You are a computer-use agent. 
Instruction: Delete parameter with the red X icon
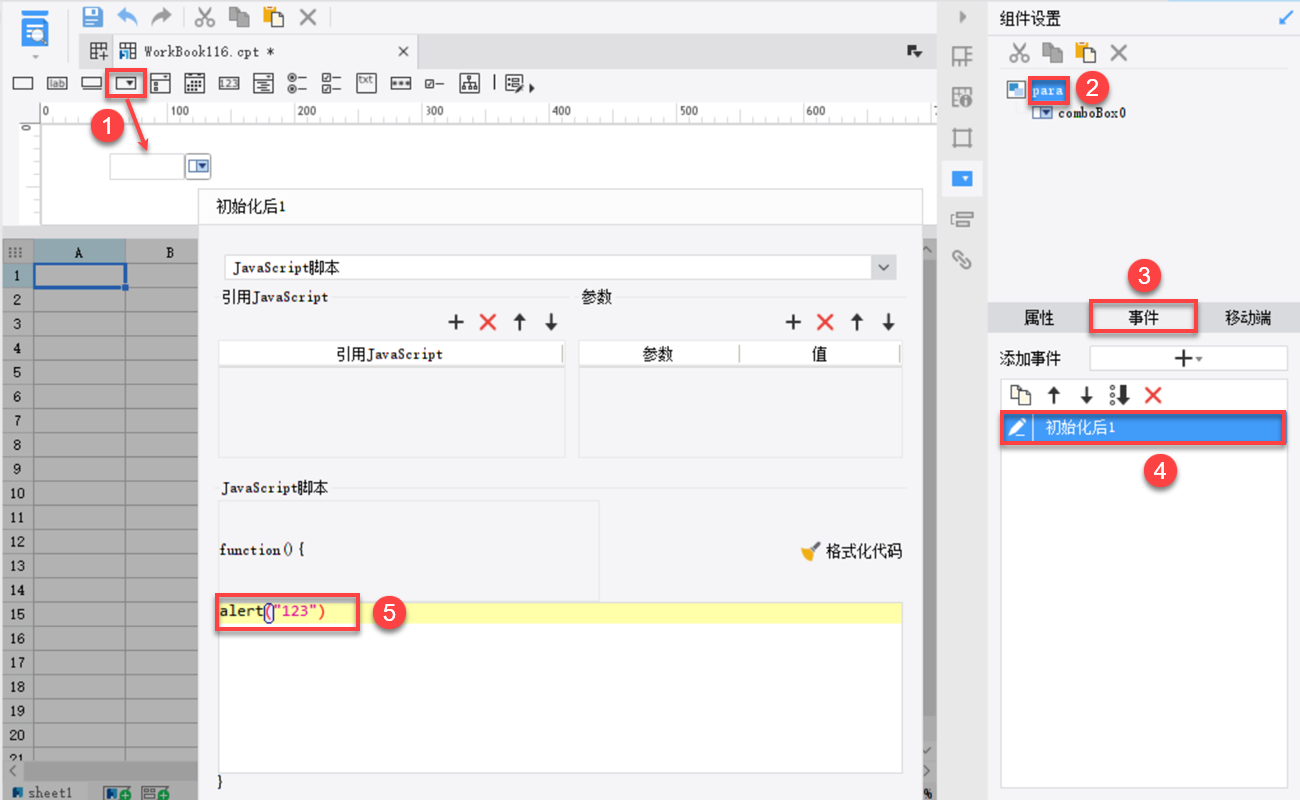pos(825,322)
